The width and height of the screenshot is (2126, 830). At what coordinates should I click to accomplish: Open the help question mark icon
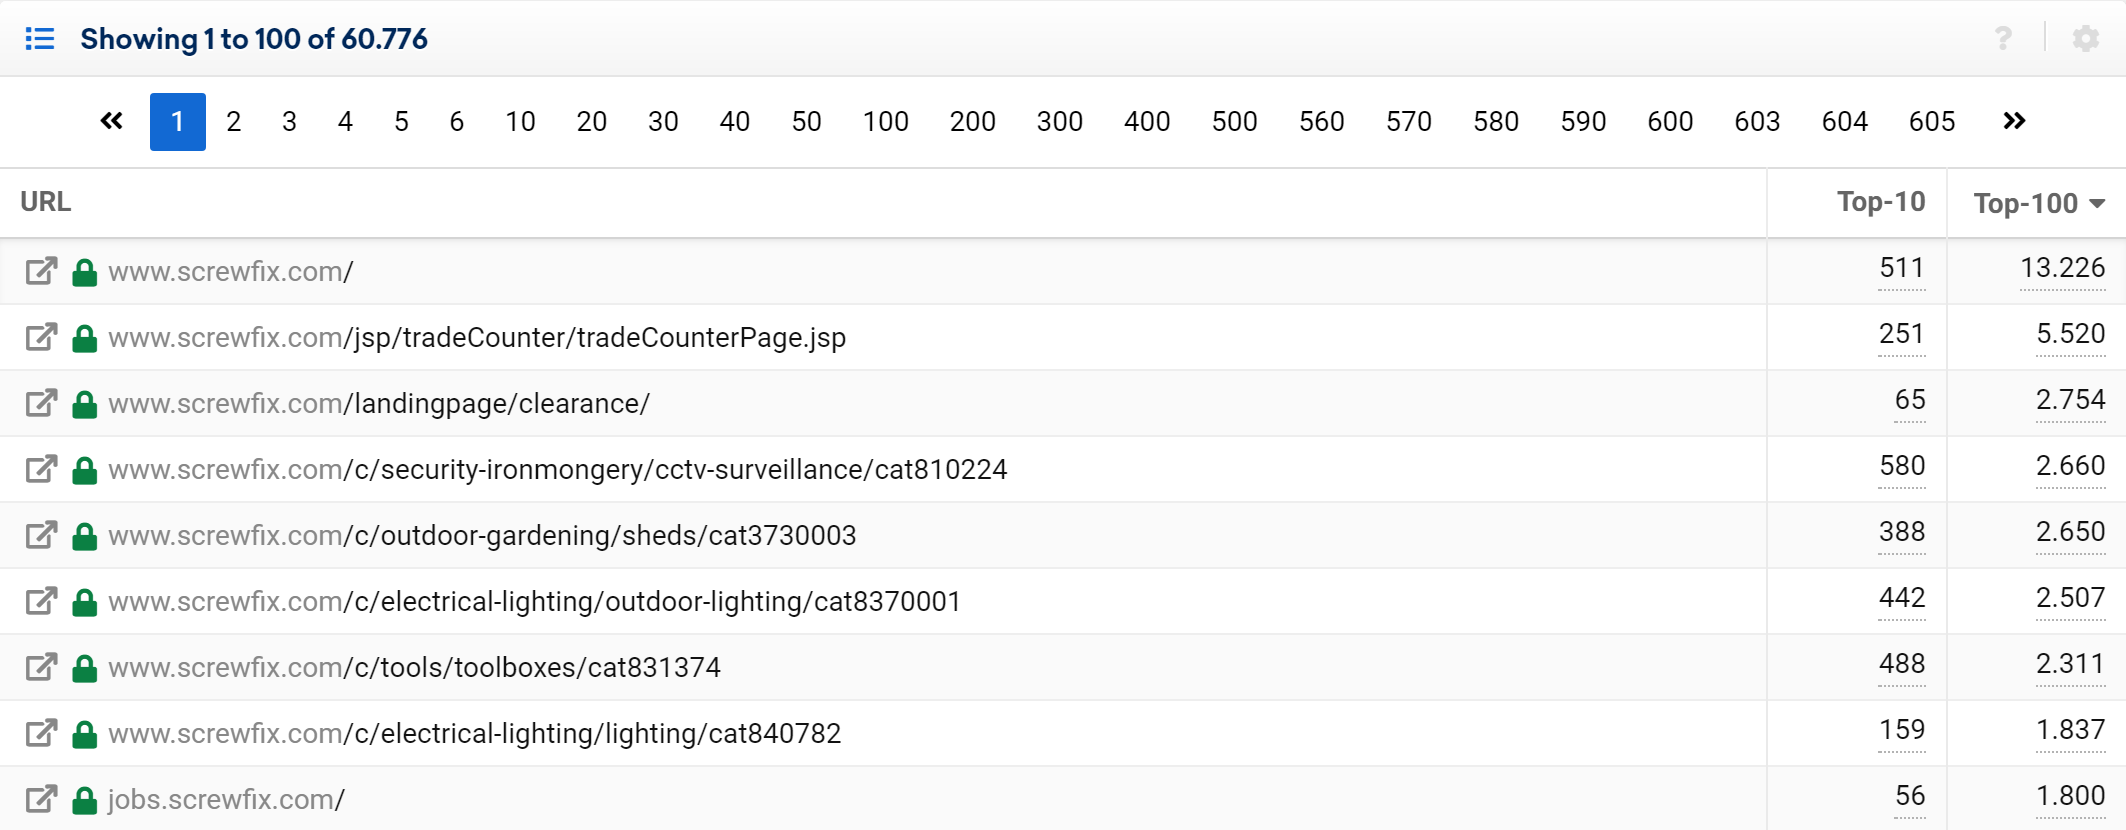click(x=2003, y=39)
